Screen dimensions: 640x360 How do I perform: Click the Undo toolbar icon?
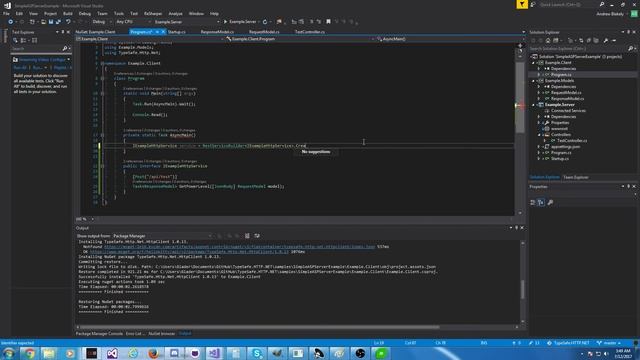(68, 22)
